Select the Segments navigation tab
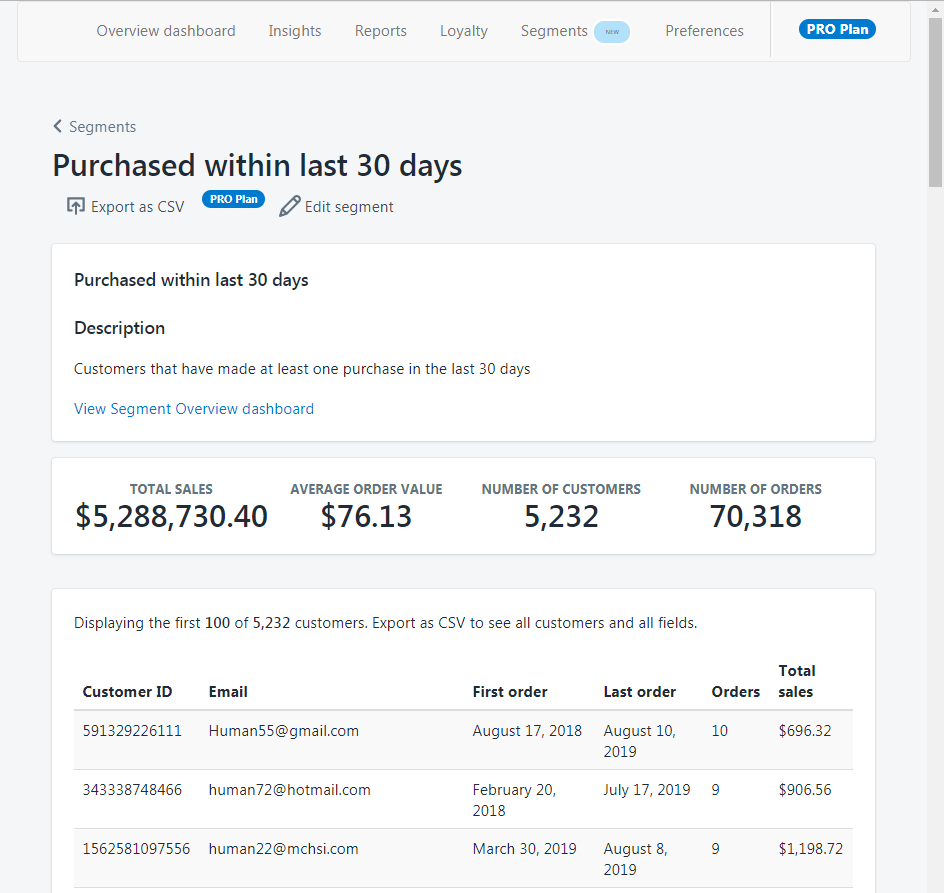Image resolution: width=944 pixels, height=893 pixels. coord(554,31)
